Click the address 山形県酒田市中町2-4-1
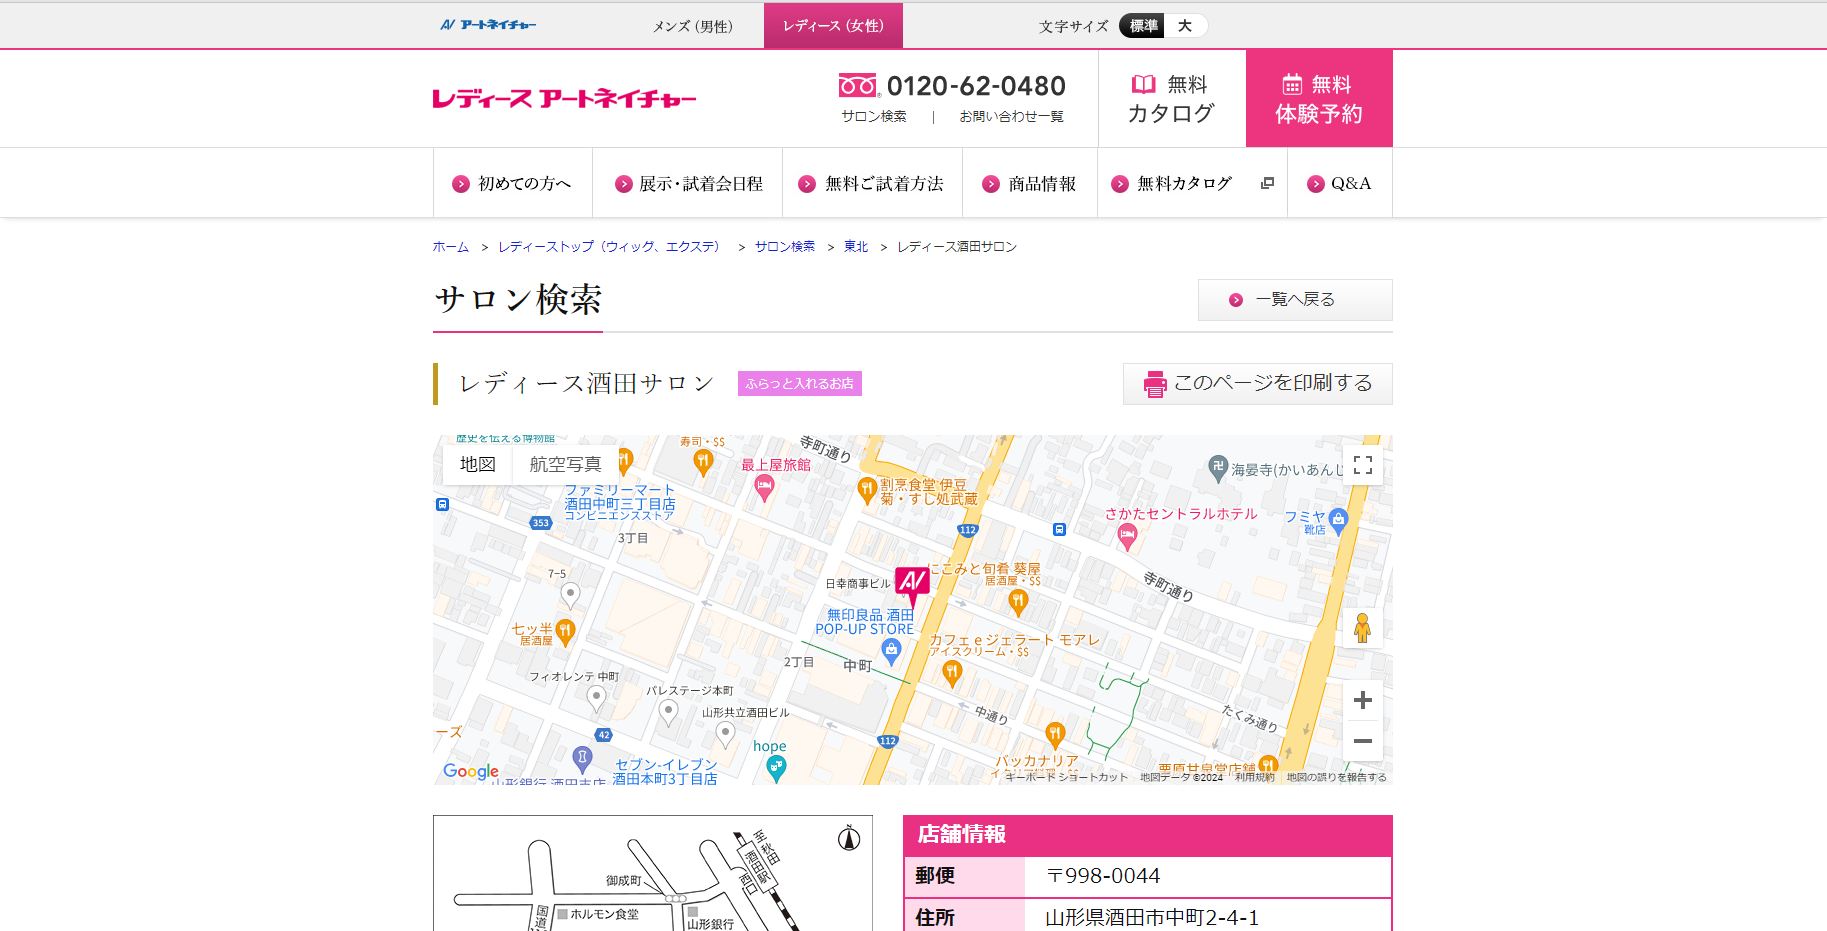Screen dimensions: 1827x931 [x=1152, y=918]
